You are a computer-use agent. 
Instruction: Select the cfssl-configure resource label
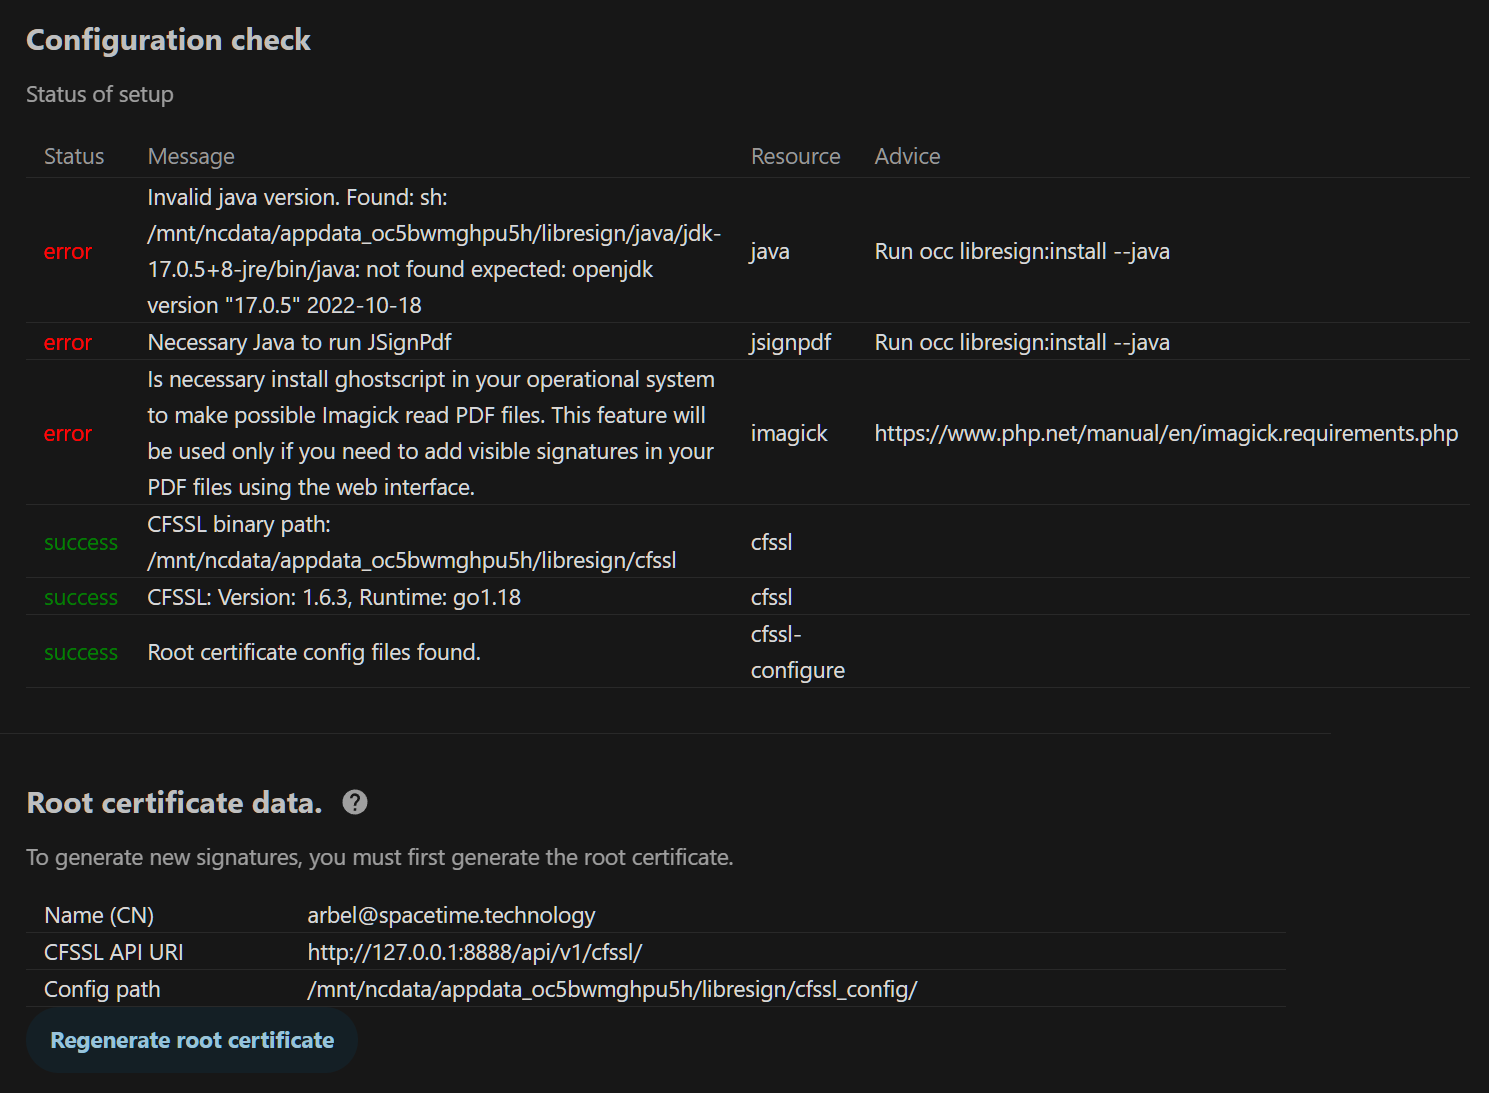click(x=797, y=651)
